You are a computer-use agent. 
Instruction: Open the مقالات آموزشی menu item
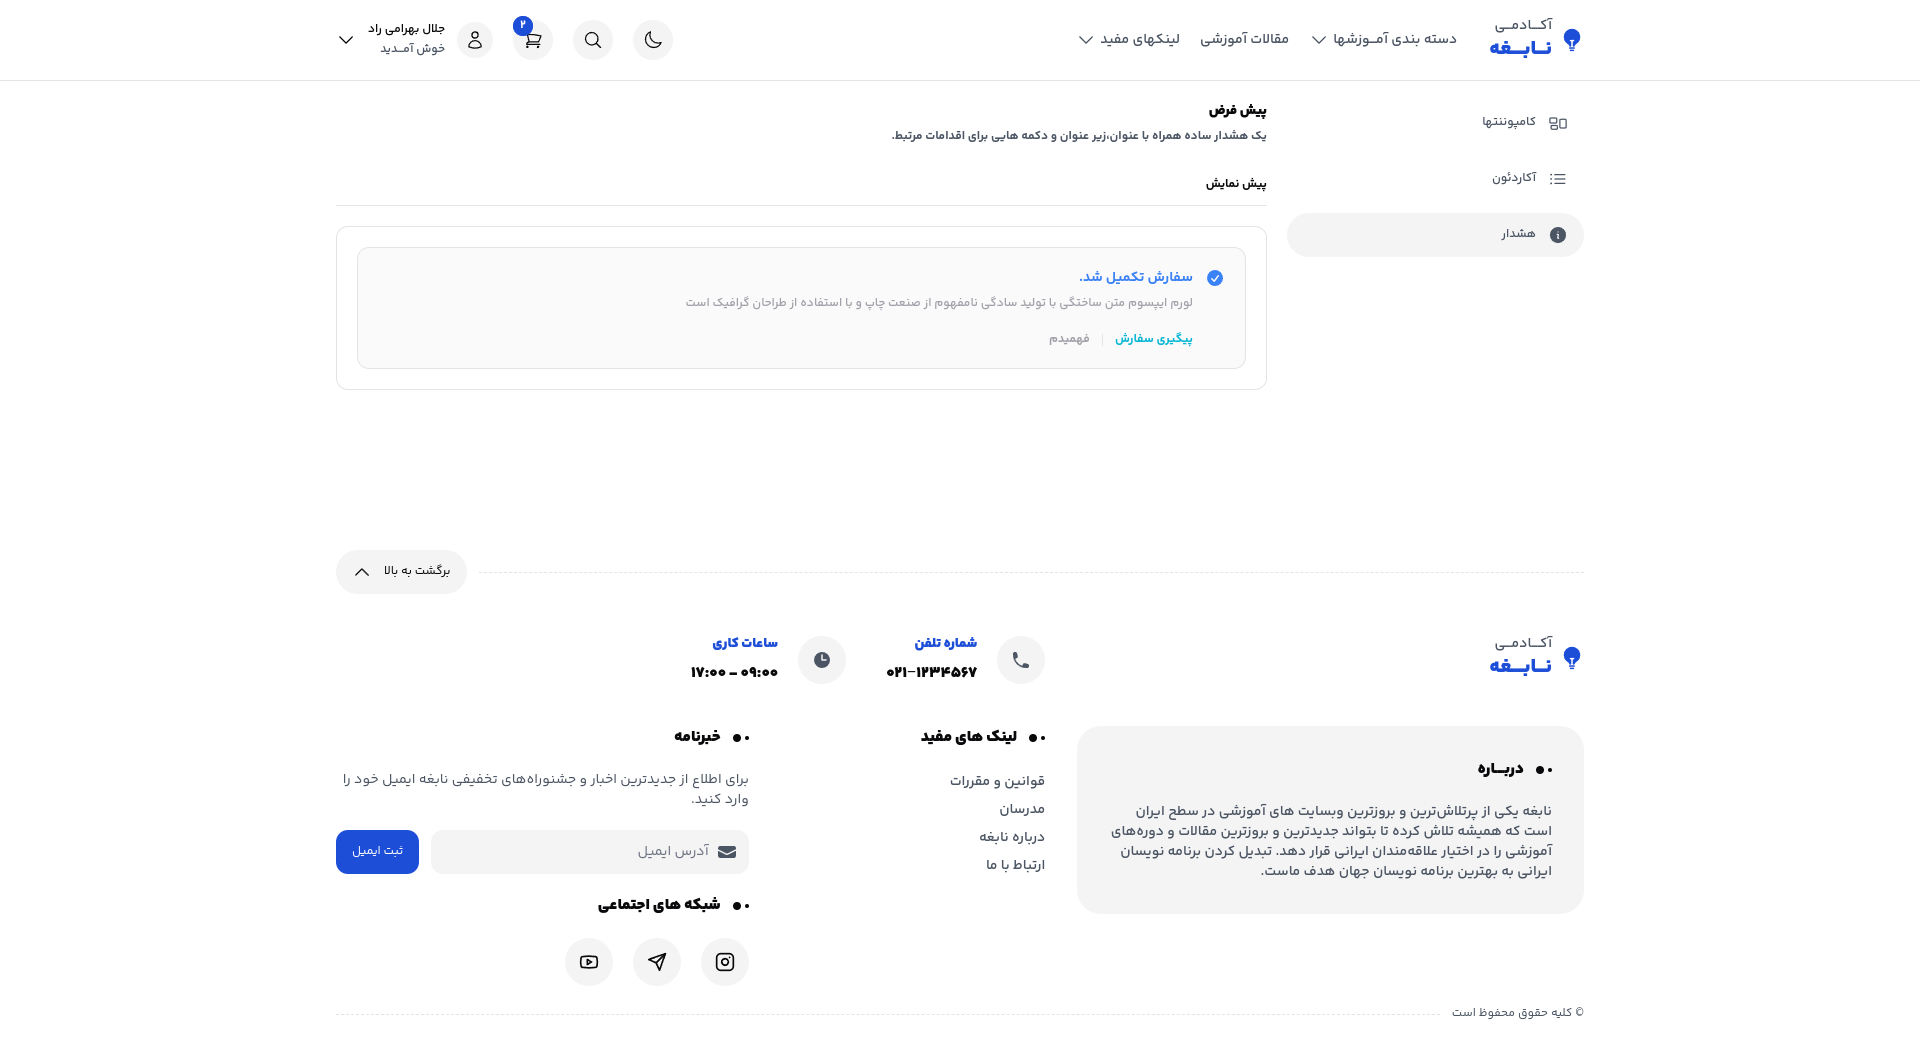coord(1244,40)
